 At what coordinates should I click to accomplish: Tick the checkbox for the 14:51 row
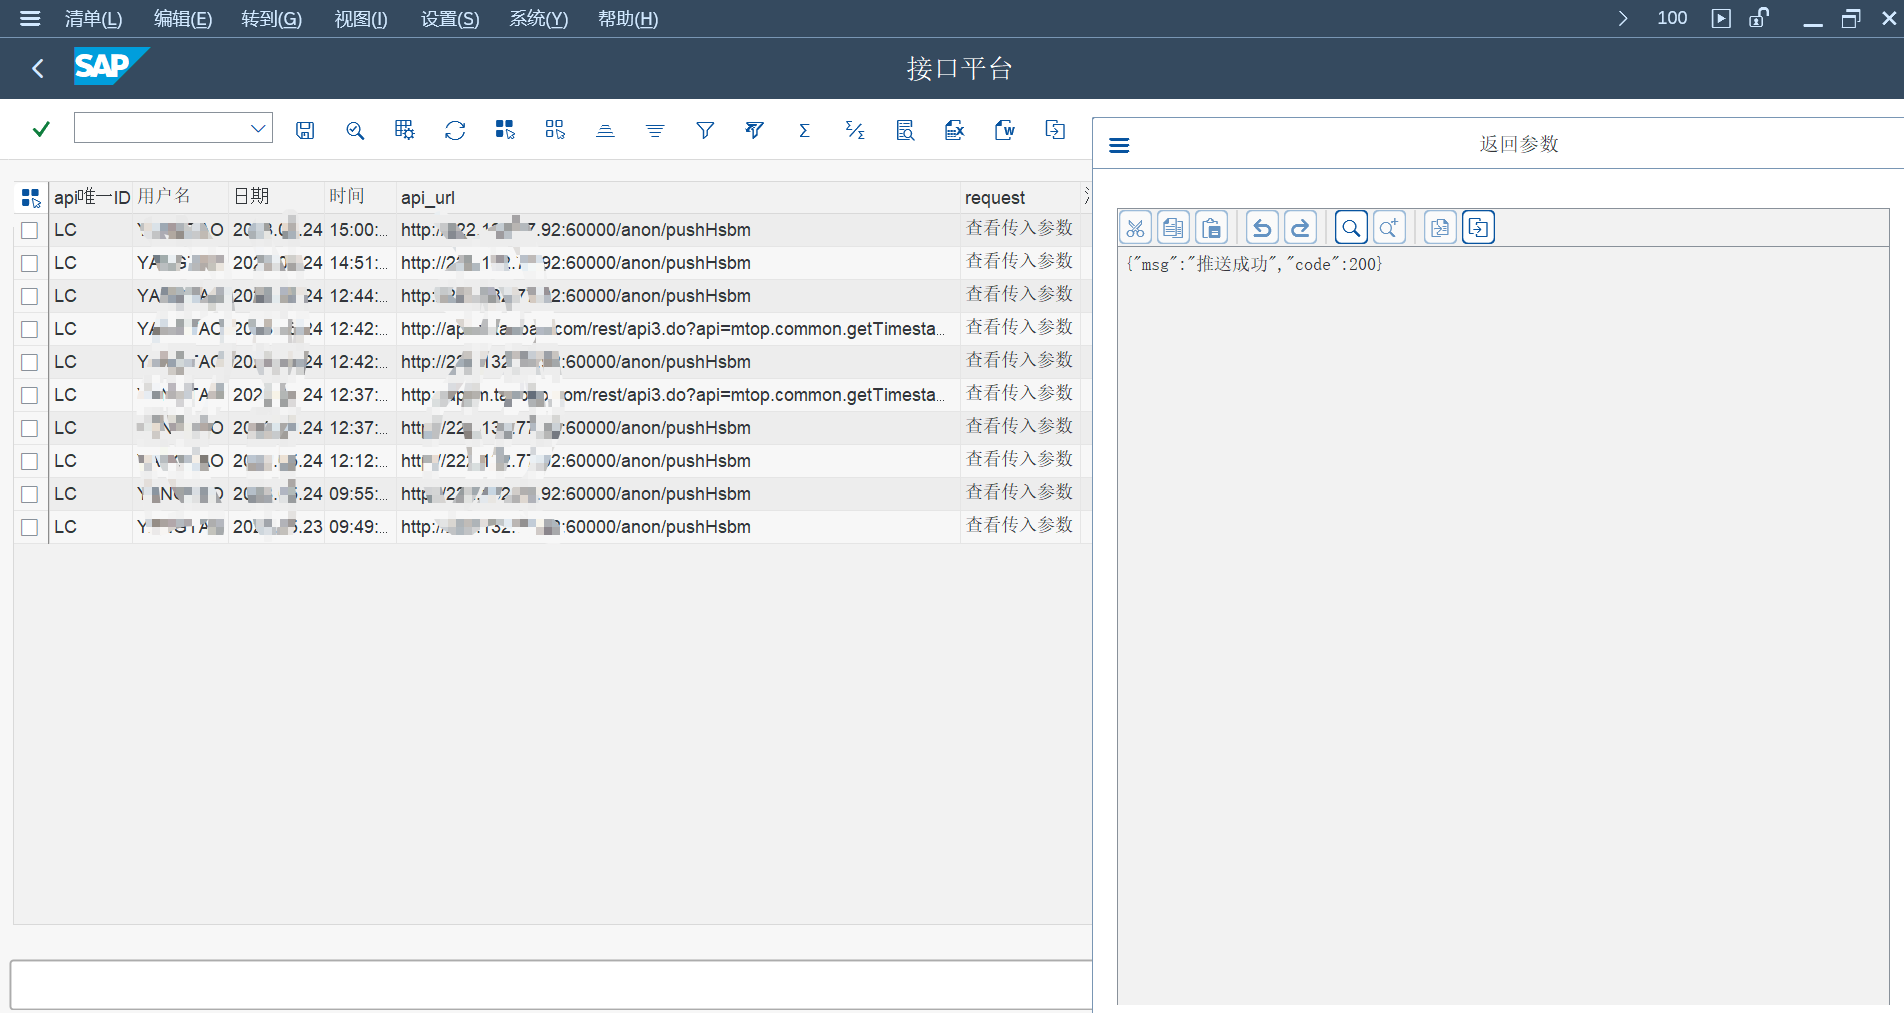[x=30, y=263]
